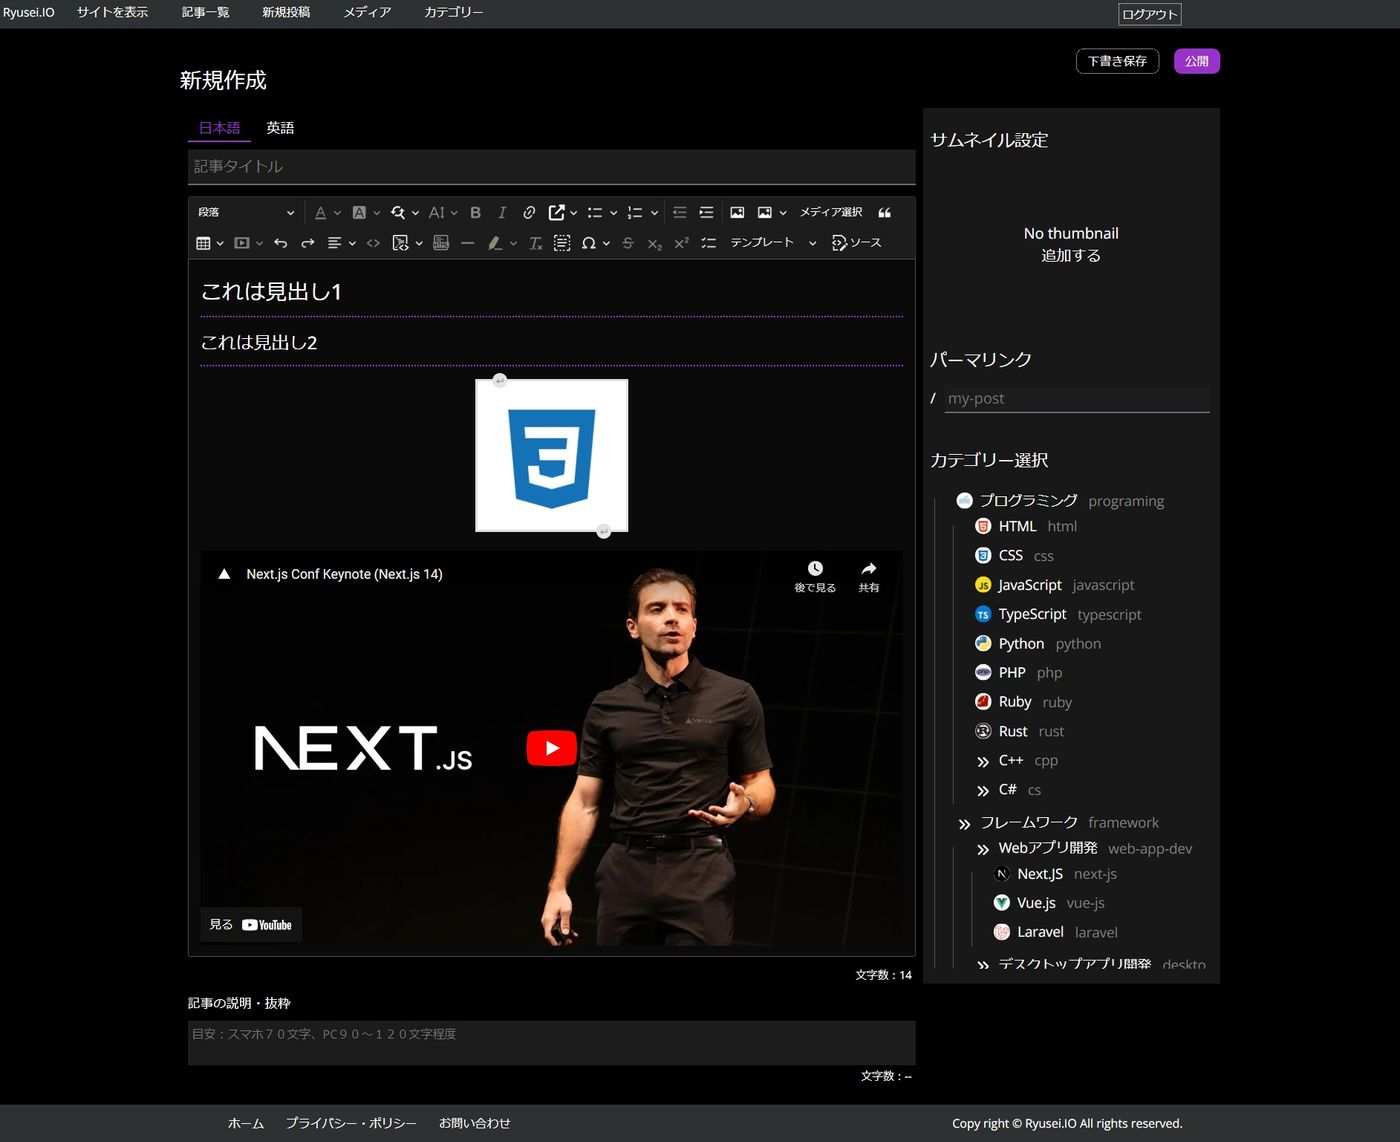Click the 記事タイトル title input field
The image size is (1400, 1142).
point(551,167)
